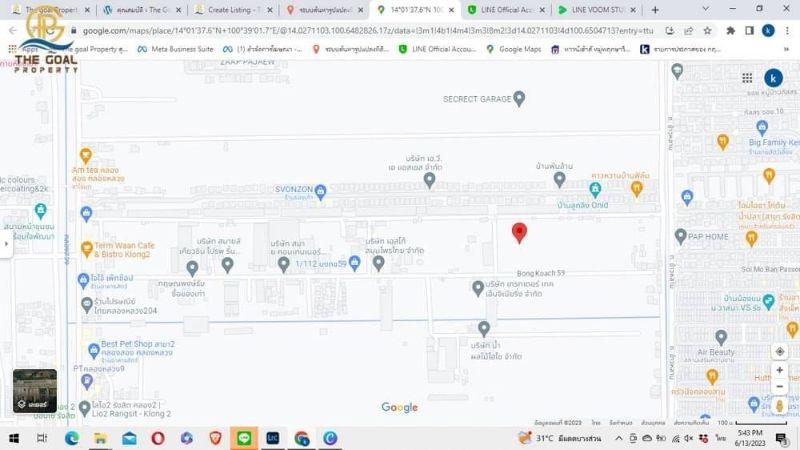Viewport: 800px width, 450px height.
Task: Open Task View on taskbar
Action: (x=42, y=438)
